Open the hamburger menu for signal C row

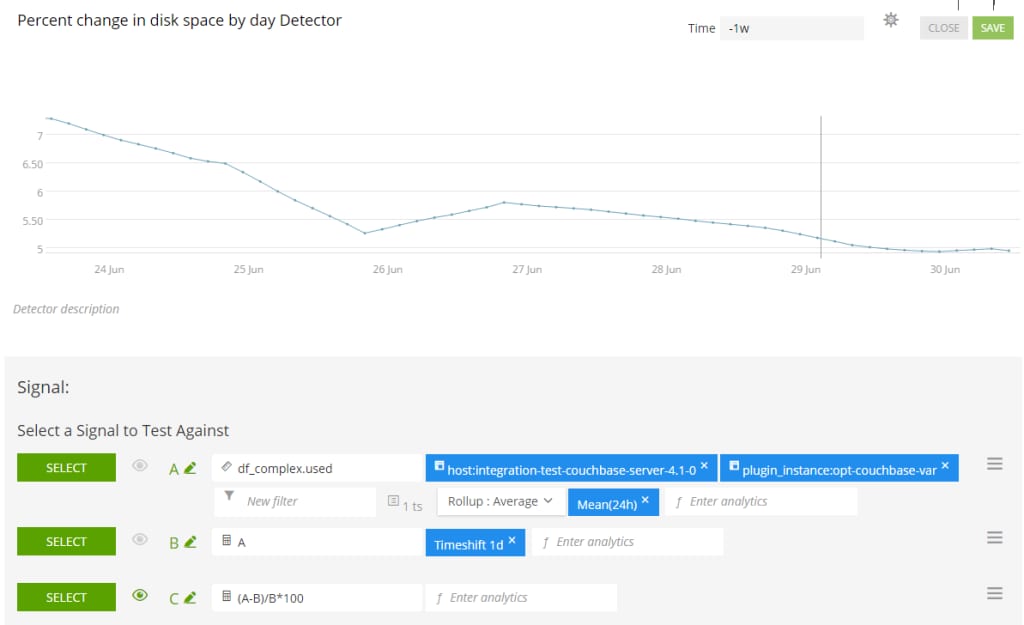pos(994,594)
